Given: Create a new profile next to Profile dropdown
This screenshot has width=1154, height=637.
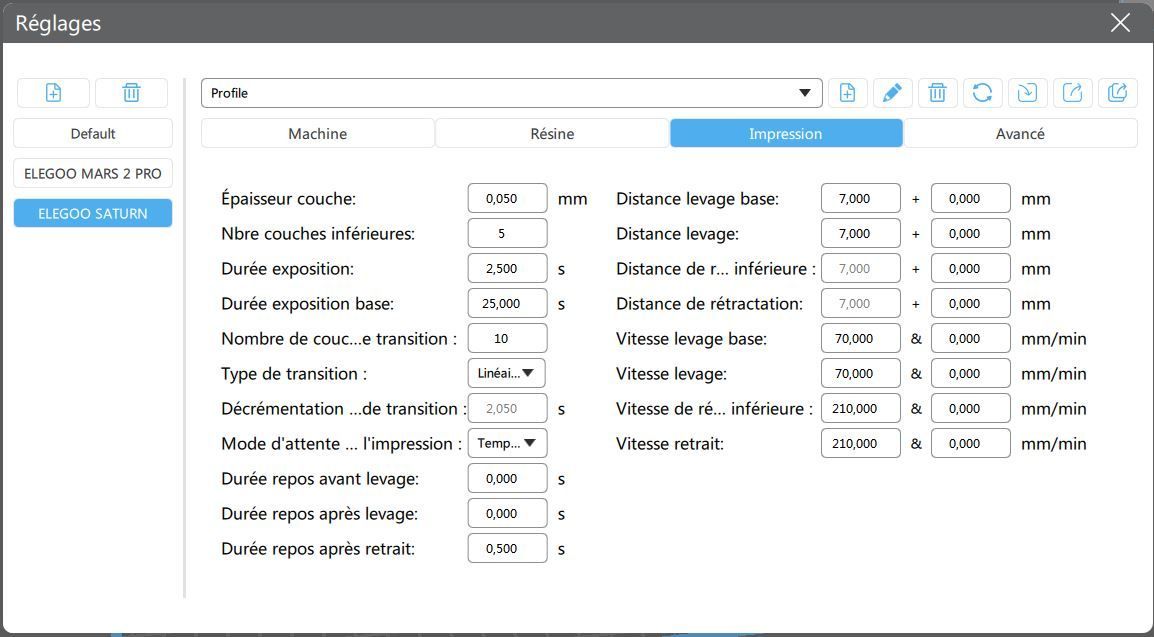Looking at the screenshot, I should click(847, 93).
